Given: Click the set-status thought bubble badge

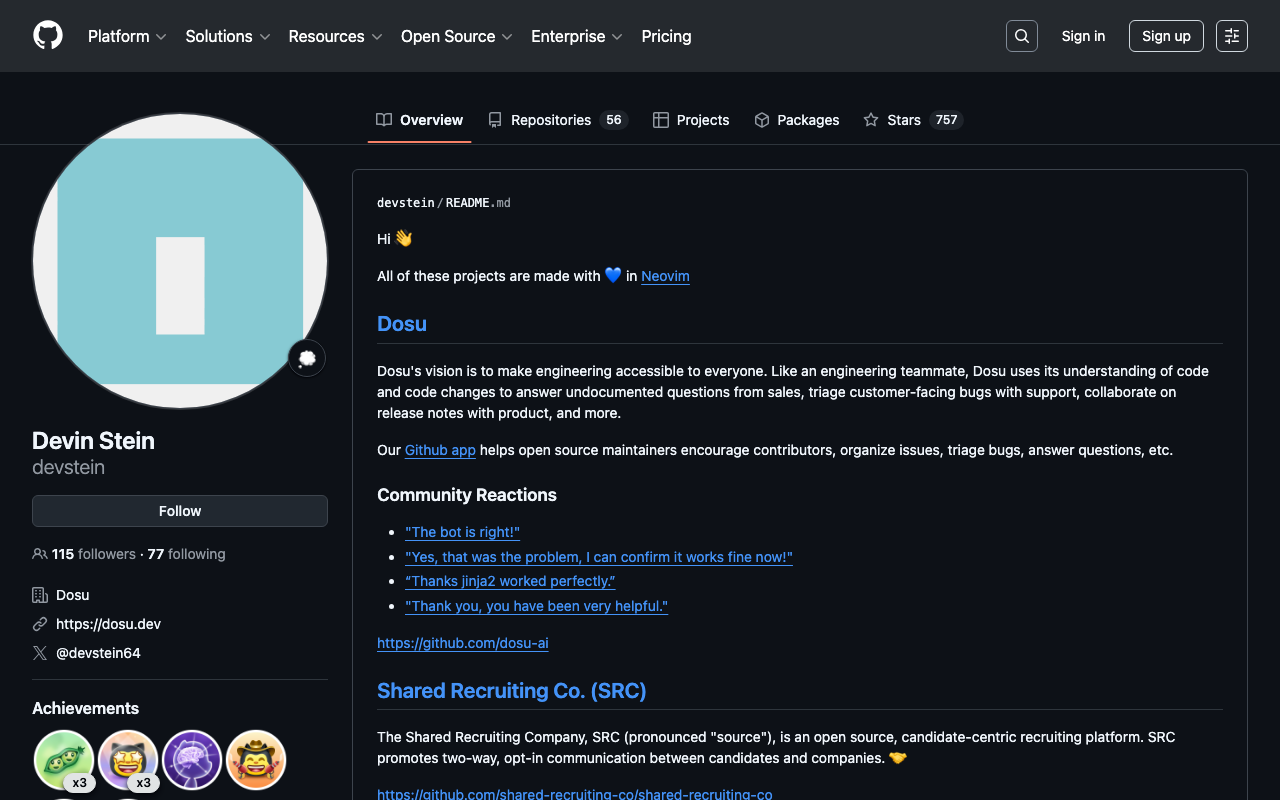Looking at the screenshot, I should click(307, 358).
